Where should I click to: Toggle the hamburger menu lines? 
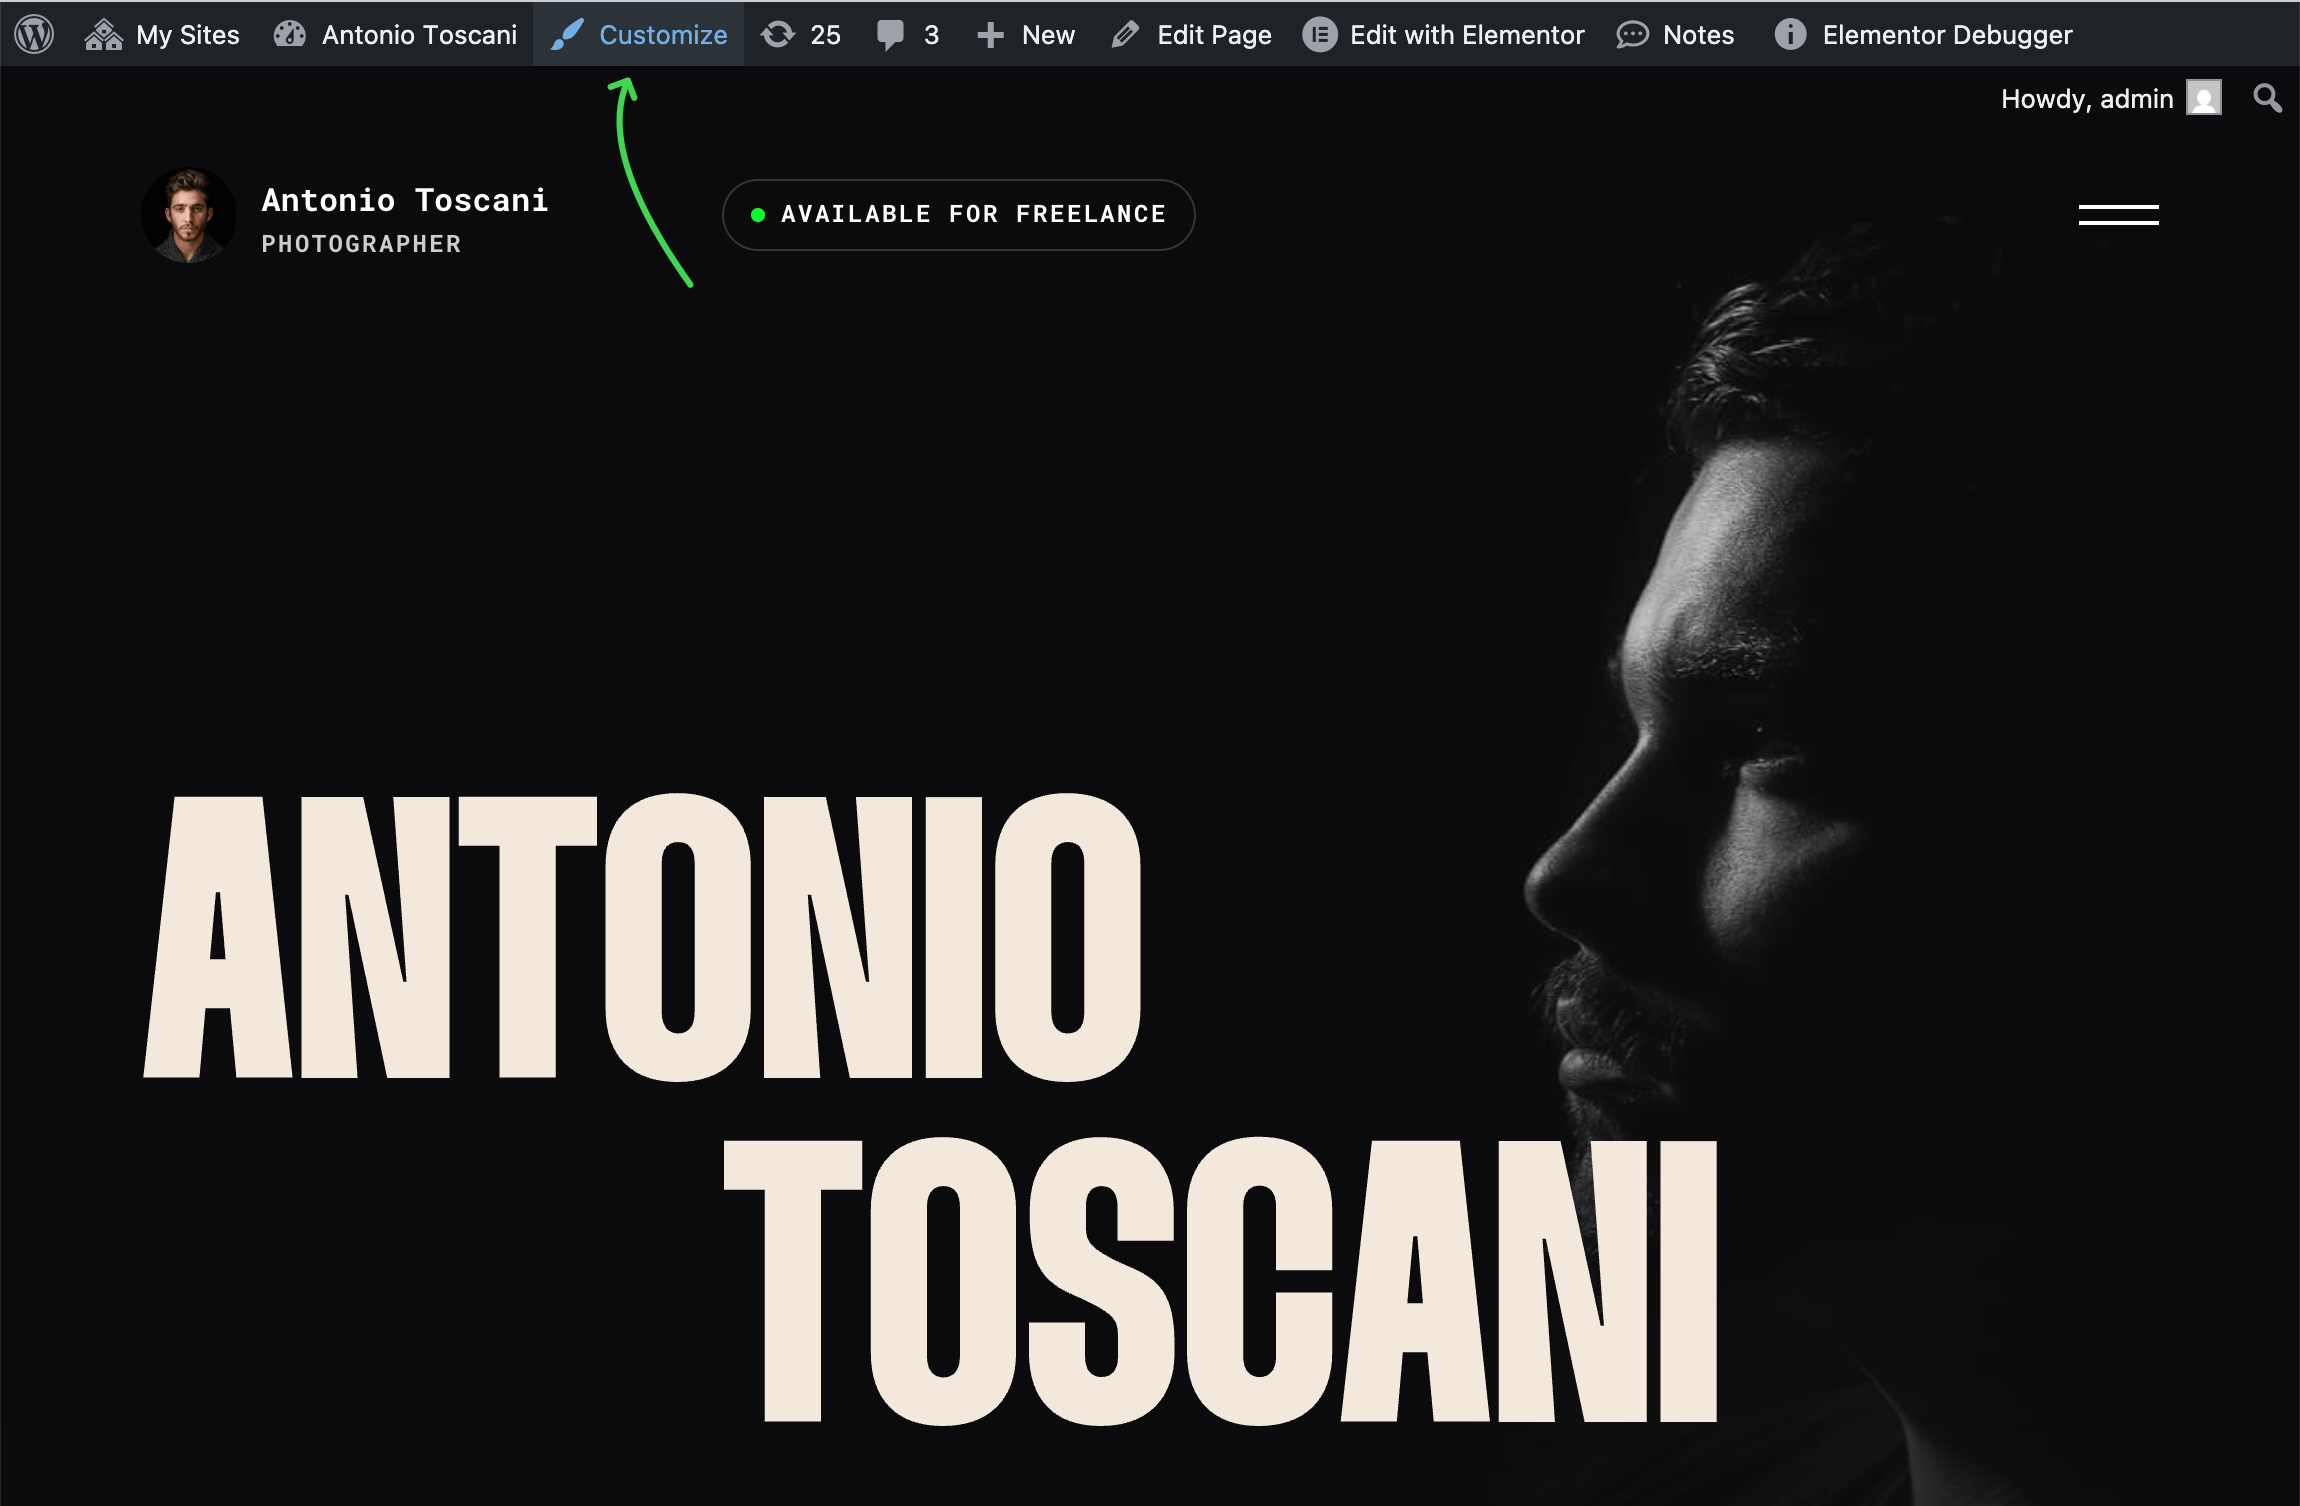2118,214
